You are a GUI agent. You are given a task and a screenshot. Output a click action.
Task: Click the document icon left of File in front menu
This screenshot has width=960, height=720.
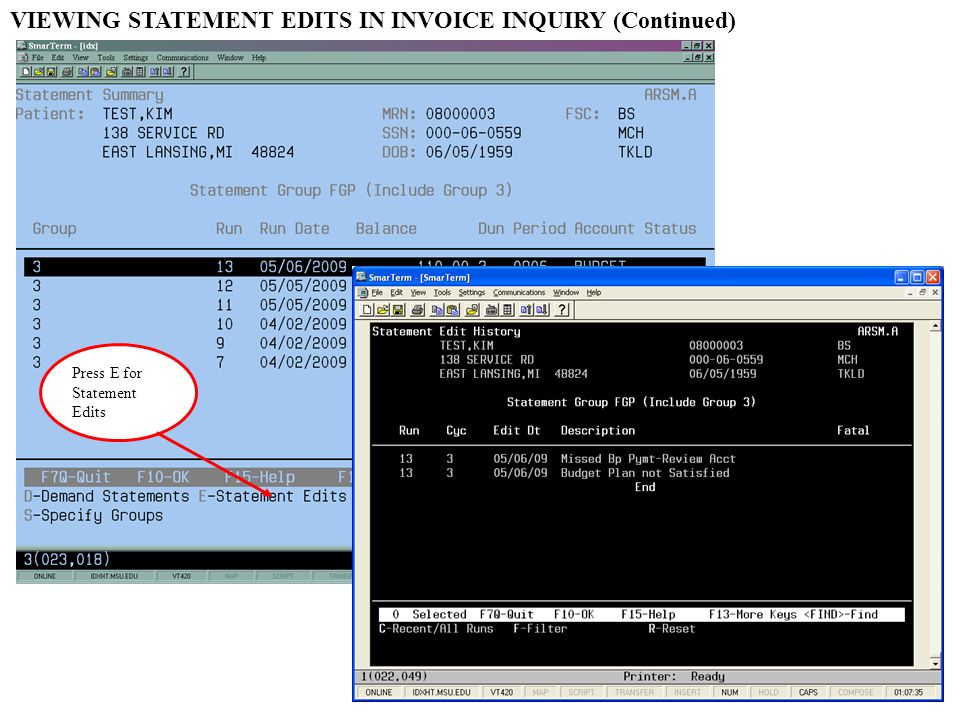tap(363, 293)
